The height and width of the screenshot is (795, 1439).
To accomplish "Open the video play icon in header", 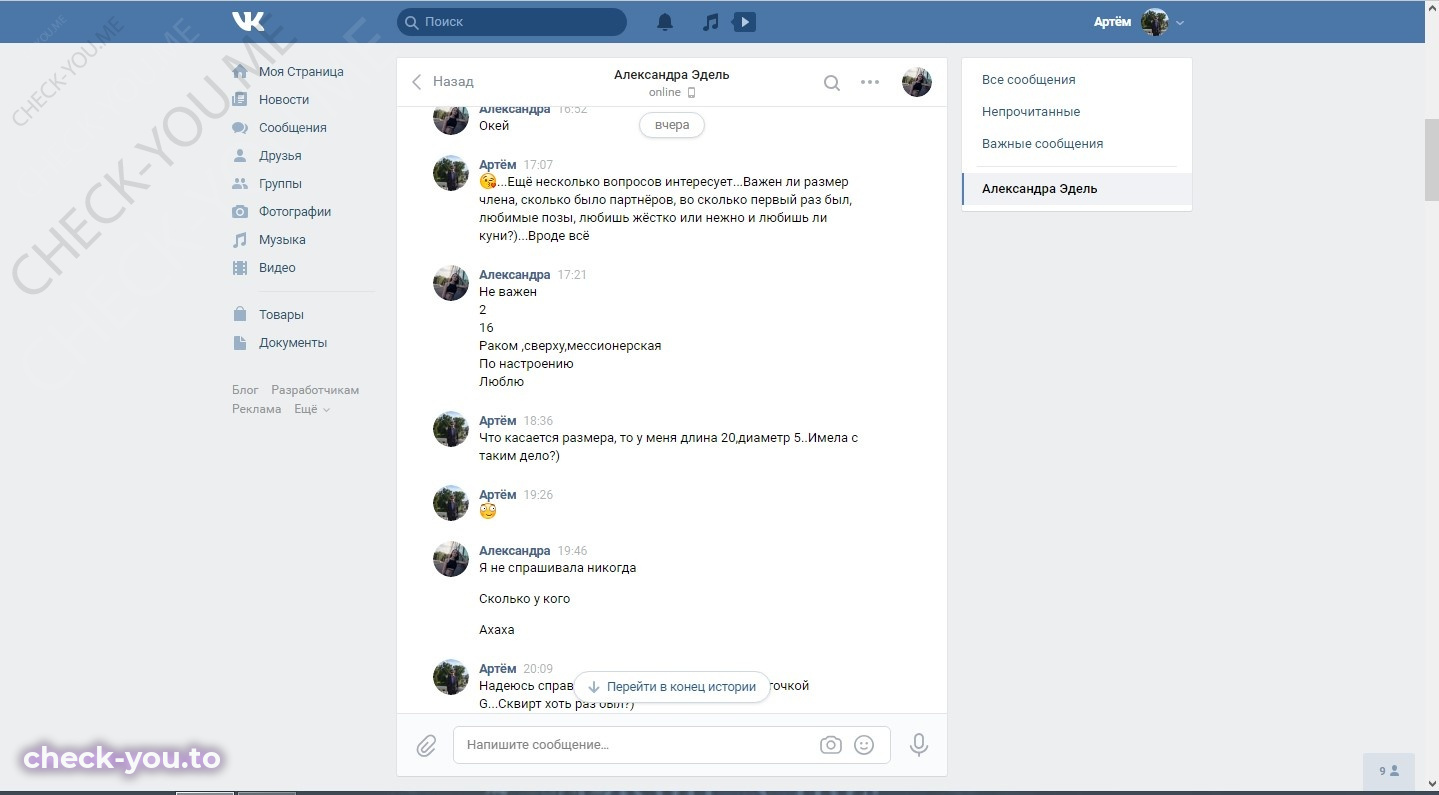I will 744,21.
